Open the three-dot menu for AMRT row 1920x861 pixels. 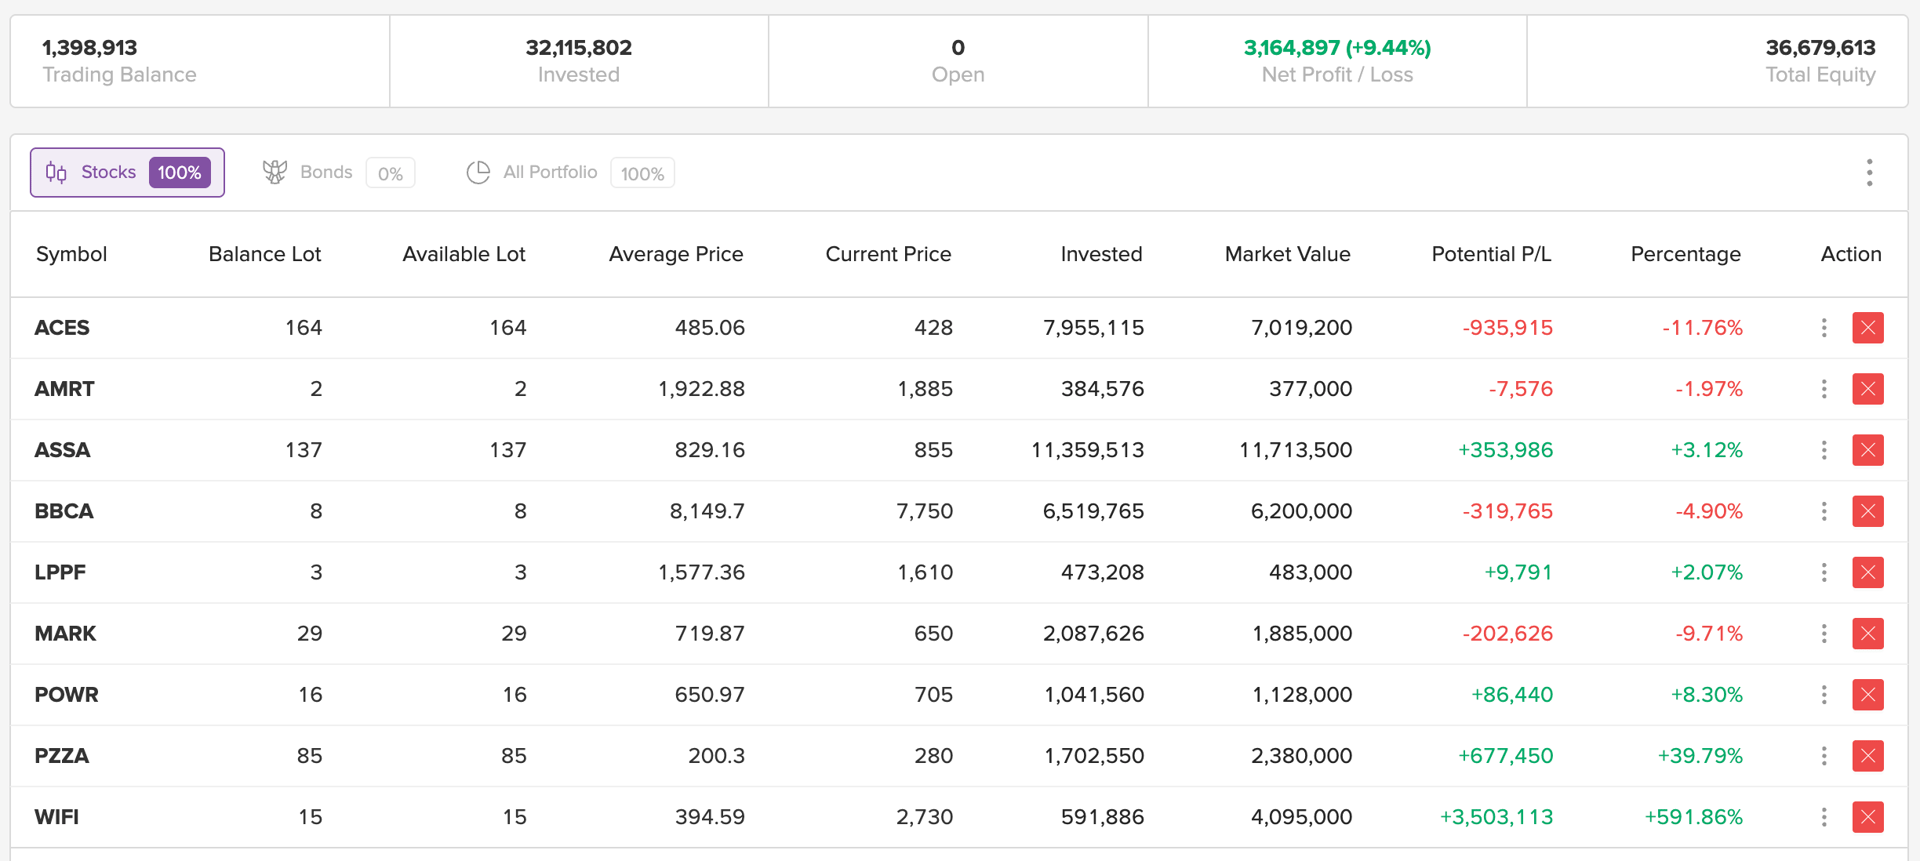(1824, 389)
